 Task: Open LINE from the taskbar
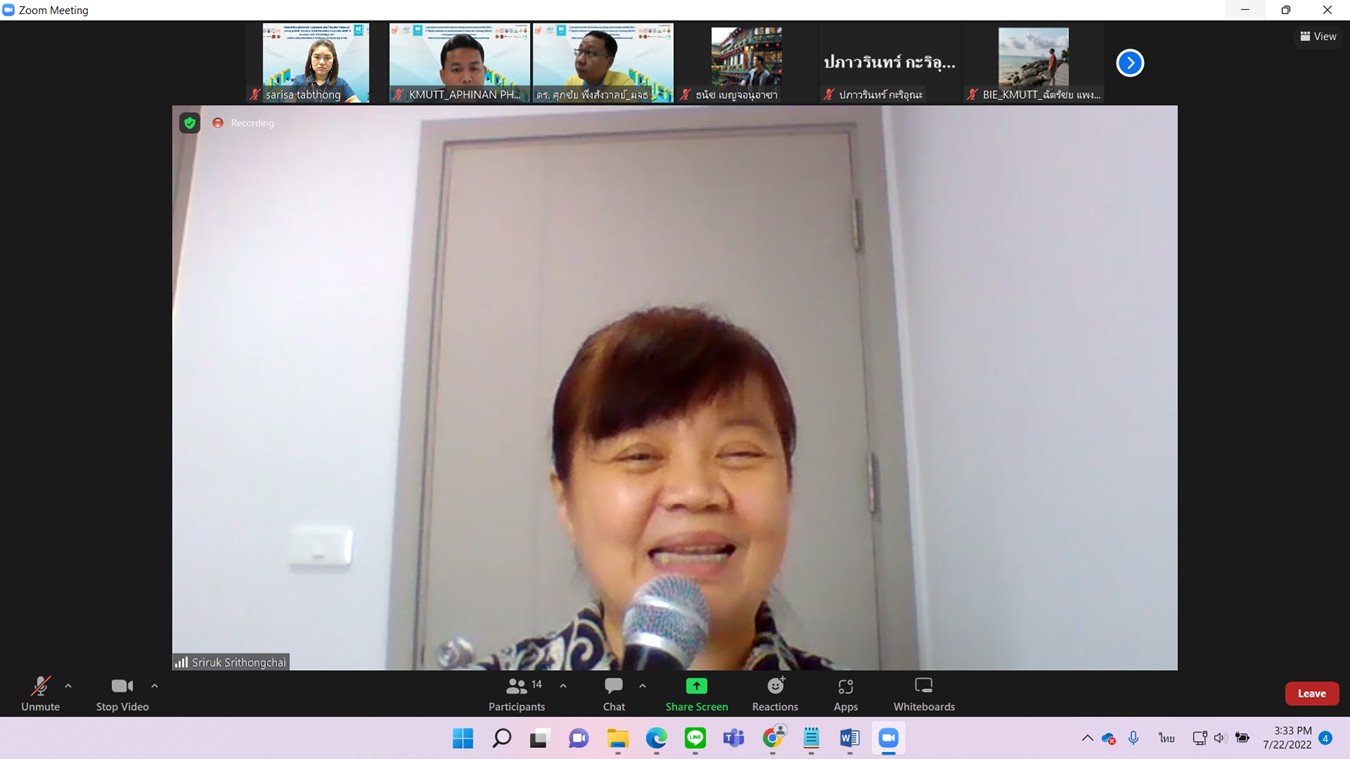pyautogui.click(x=695, y=738)
